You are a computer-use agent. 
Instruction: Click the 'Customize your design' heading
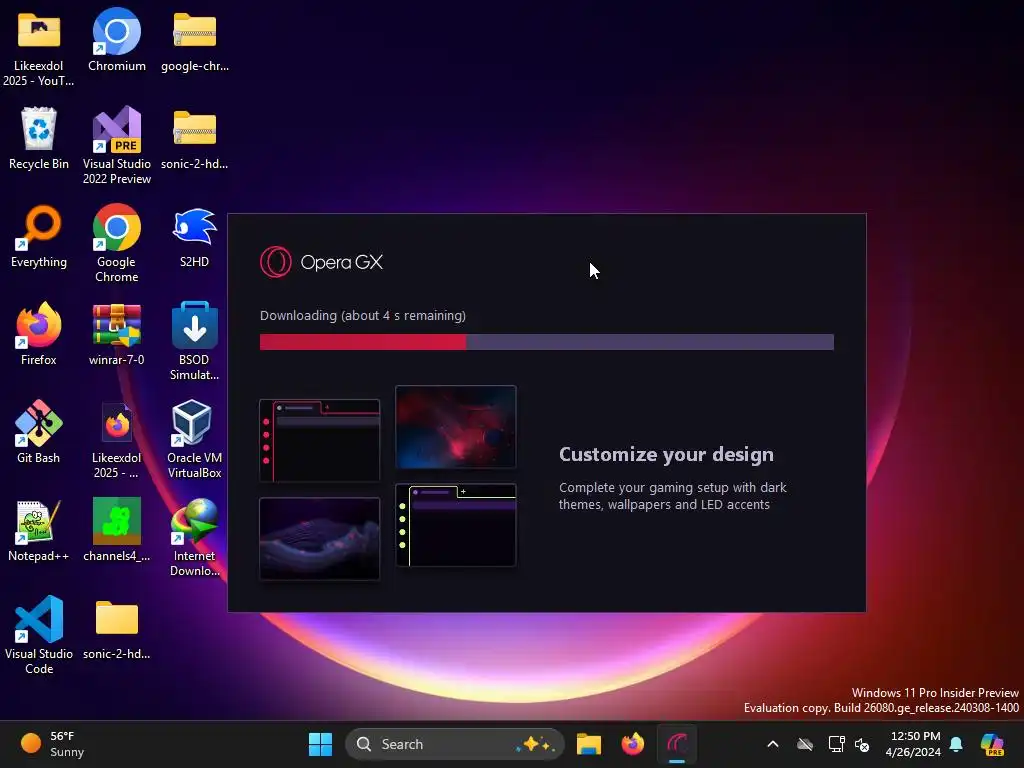[x=666, y=455]
